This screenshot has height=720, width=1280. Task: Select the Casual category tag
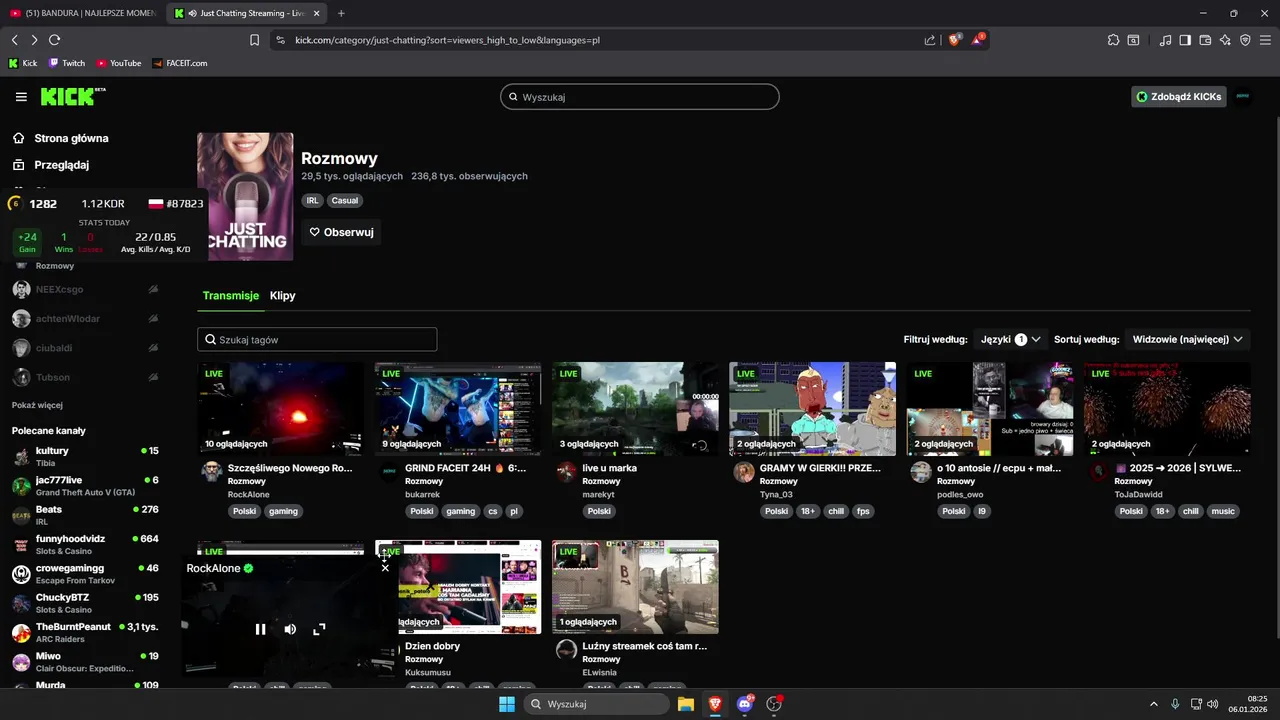[x=345, y=201]
